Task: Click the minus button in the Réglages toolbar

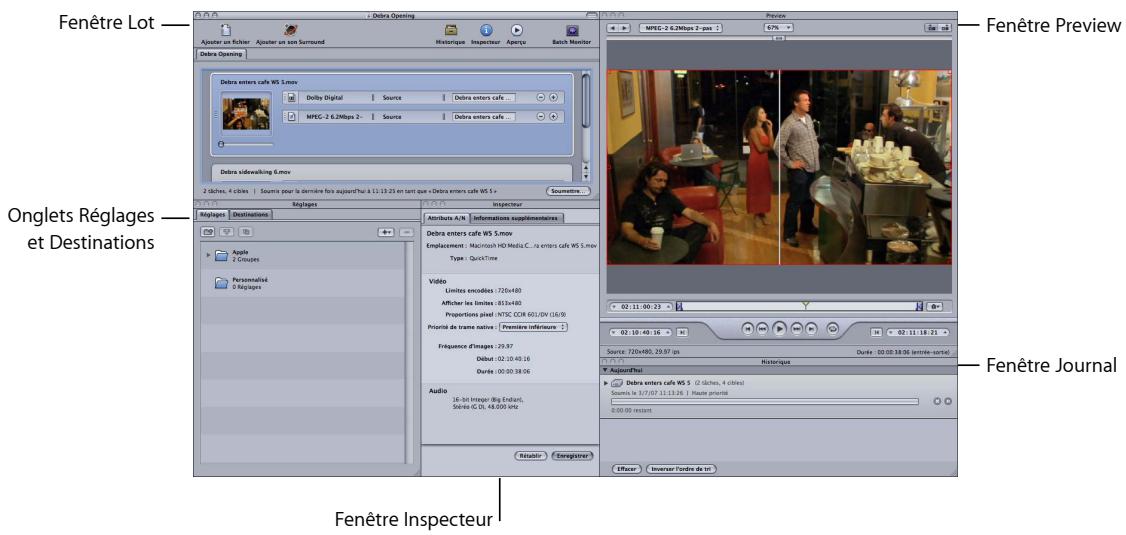Action: point(406,233)
